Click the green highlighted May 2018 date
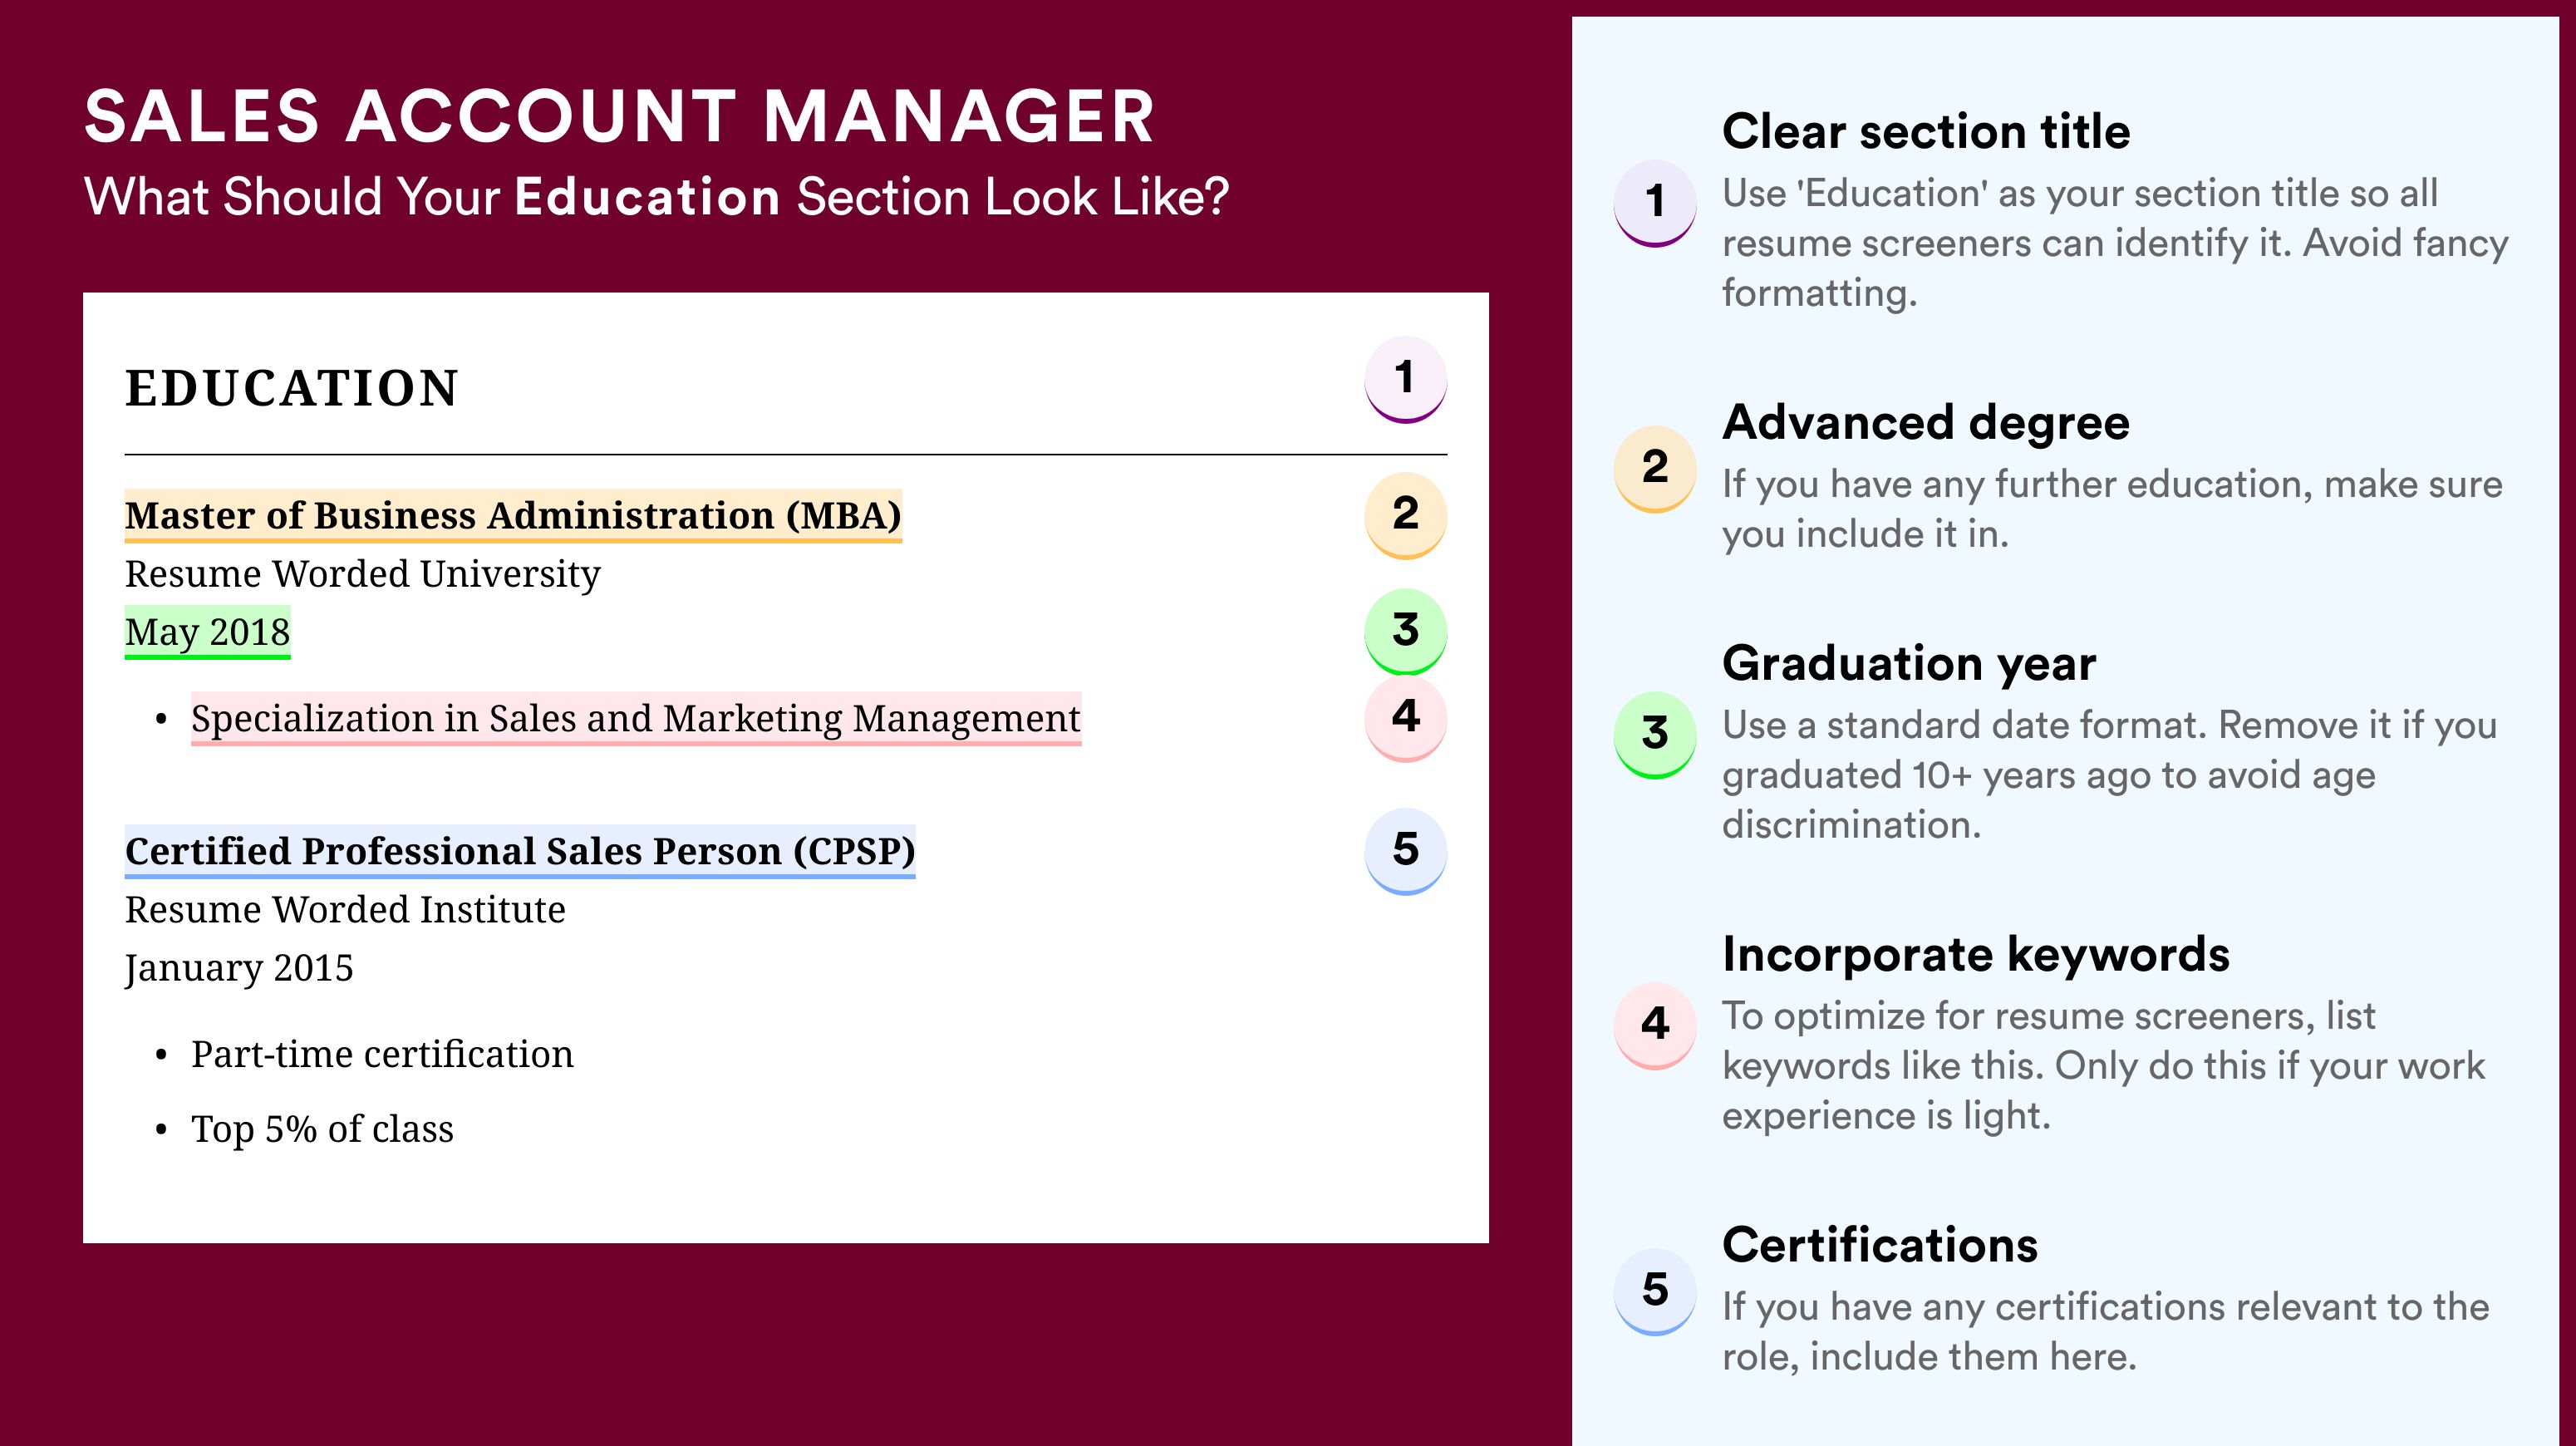This screenshot has height=1446, width=2576. click(207, 633)
